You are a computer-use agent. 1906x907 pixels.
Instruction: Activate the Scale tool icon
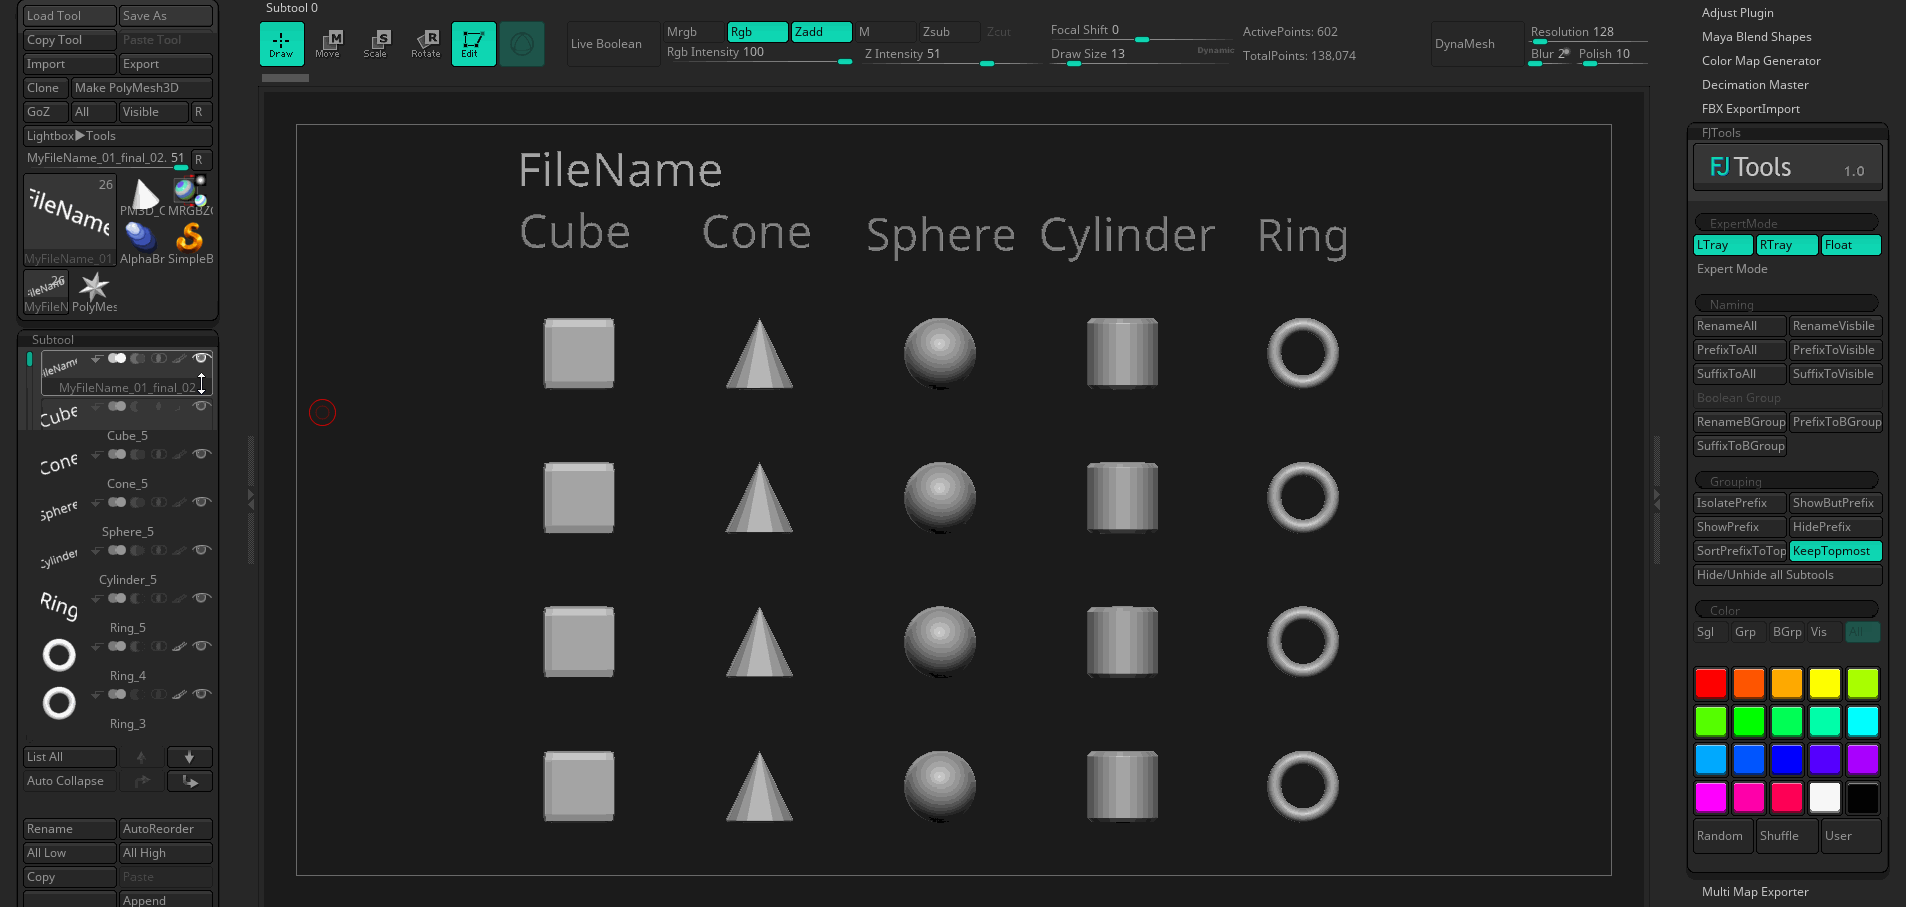coord(376,44)
